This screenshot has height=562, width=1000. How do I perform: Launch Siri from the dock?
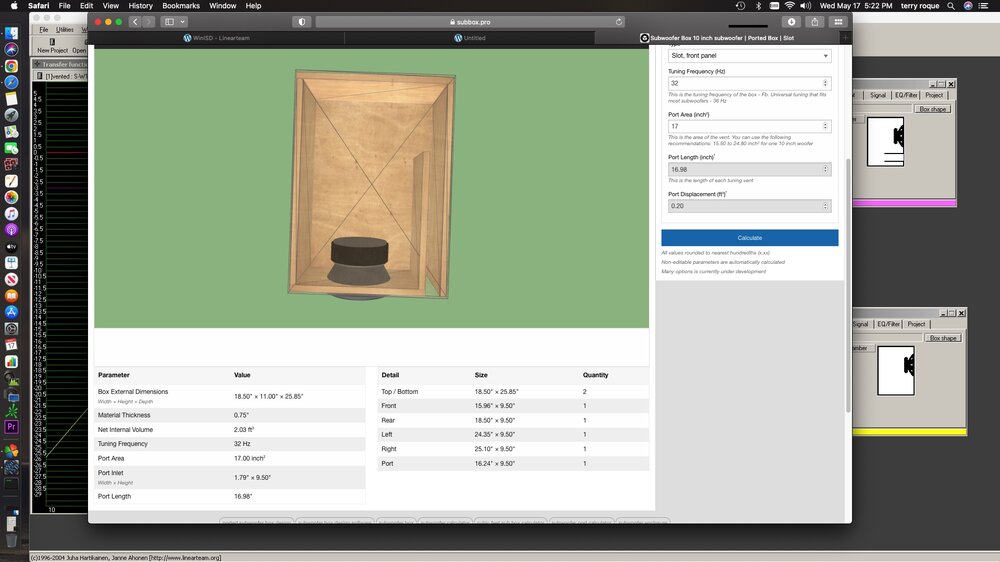11,50
